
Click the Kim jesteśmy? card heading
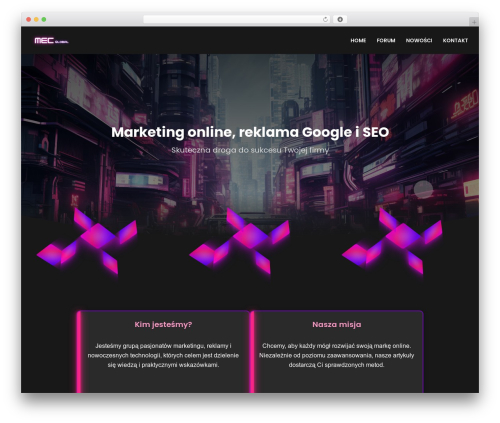[x=163, y=324]
